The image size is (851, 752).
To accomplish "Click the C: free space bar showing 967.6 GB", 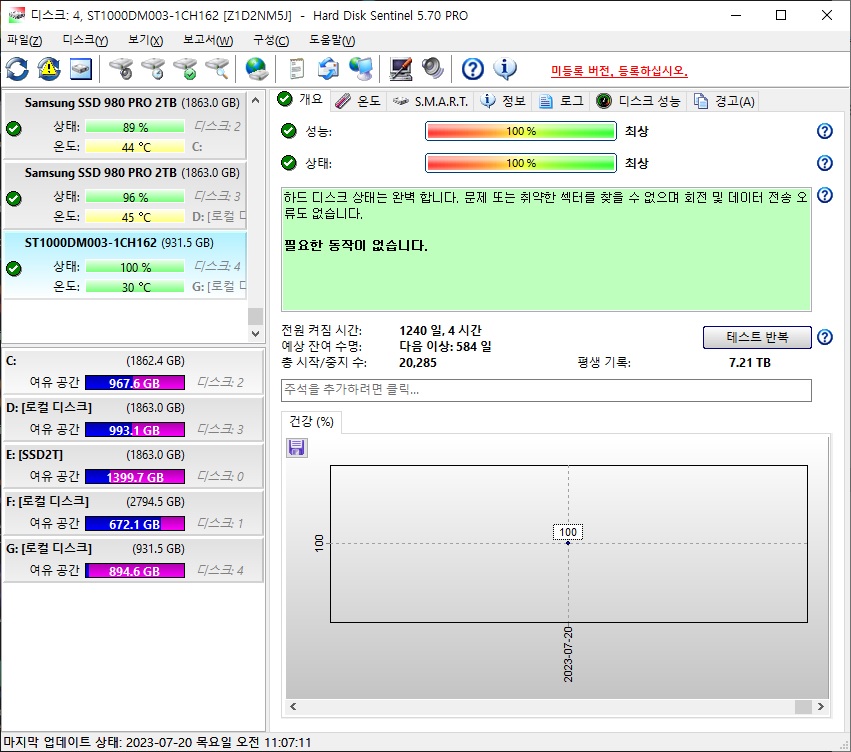I will point(135,383).
